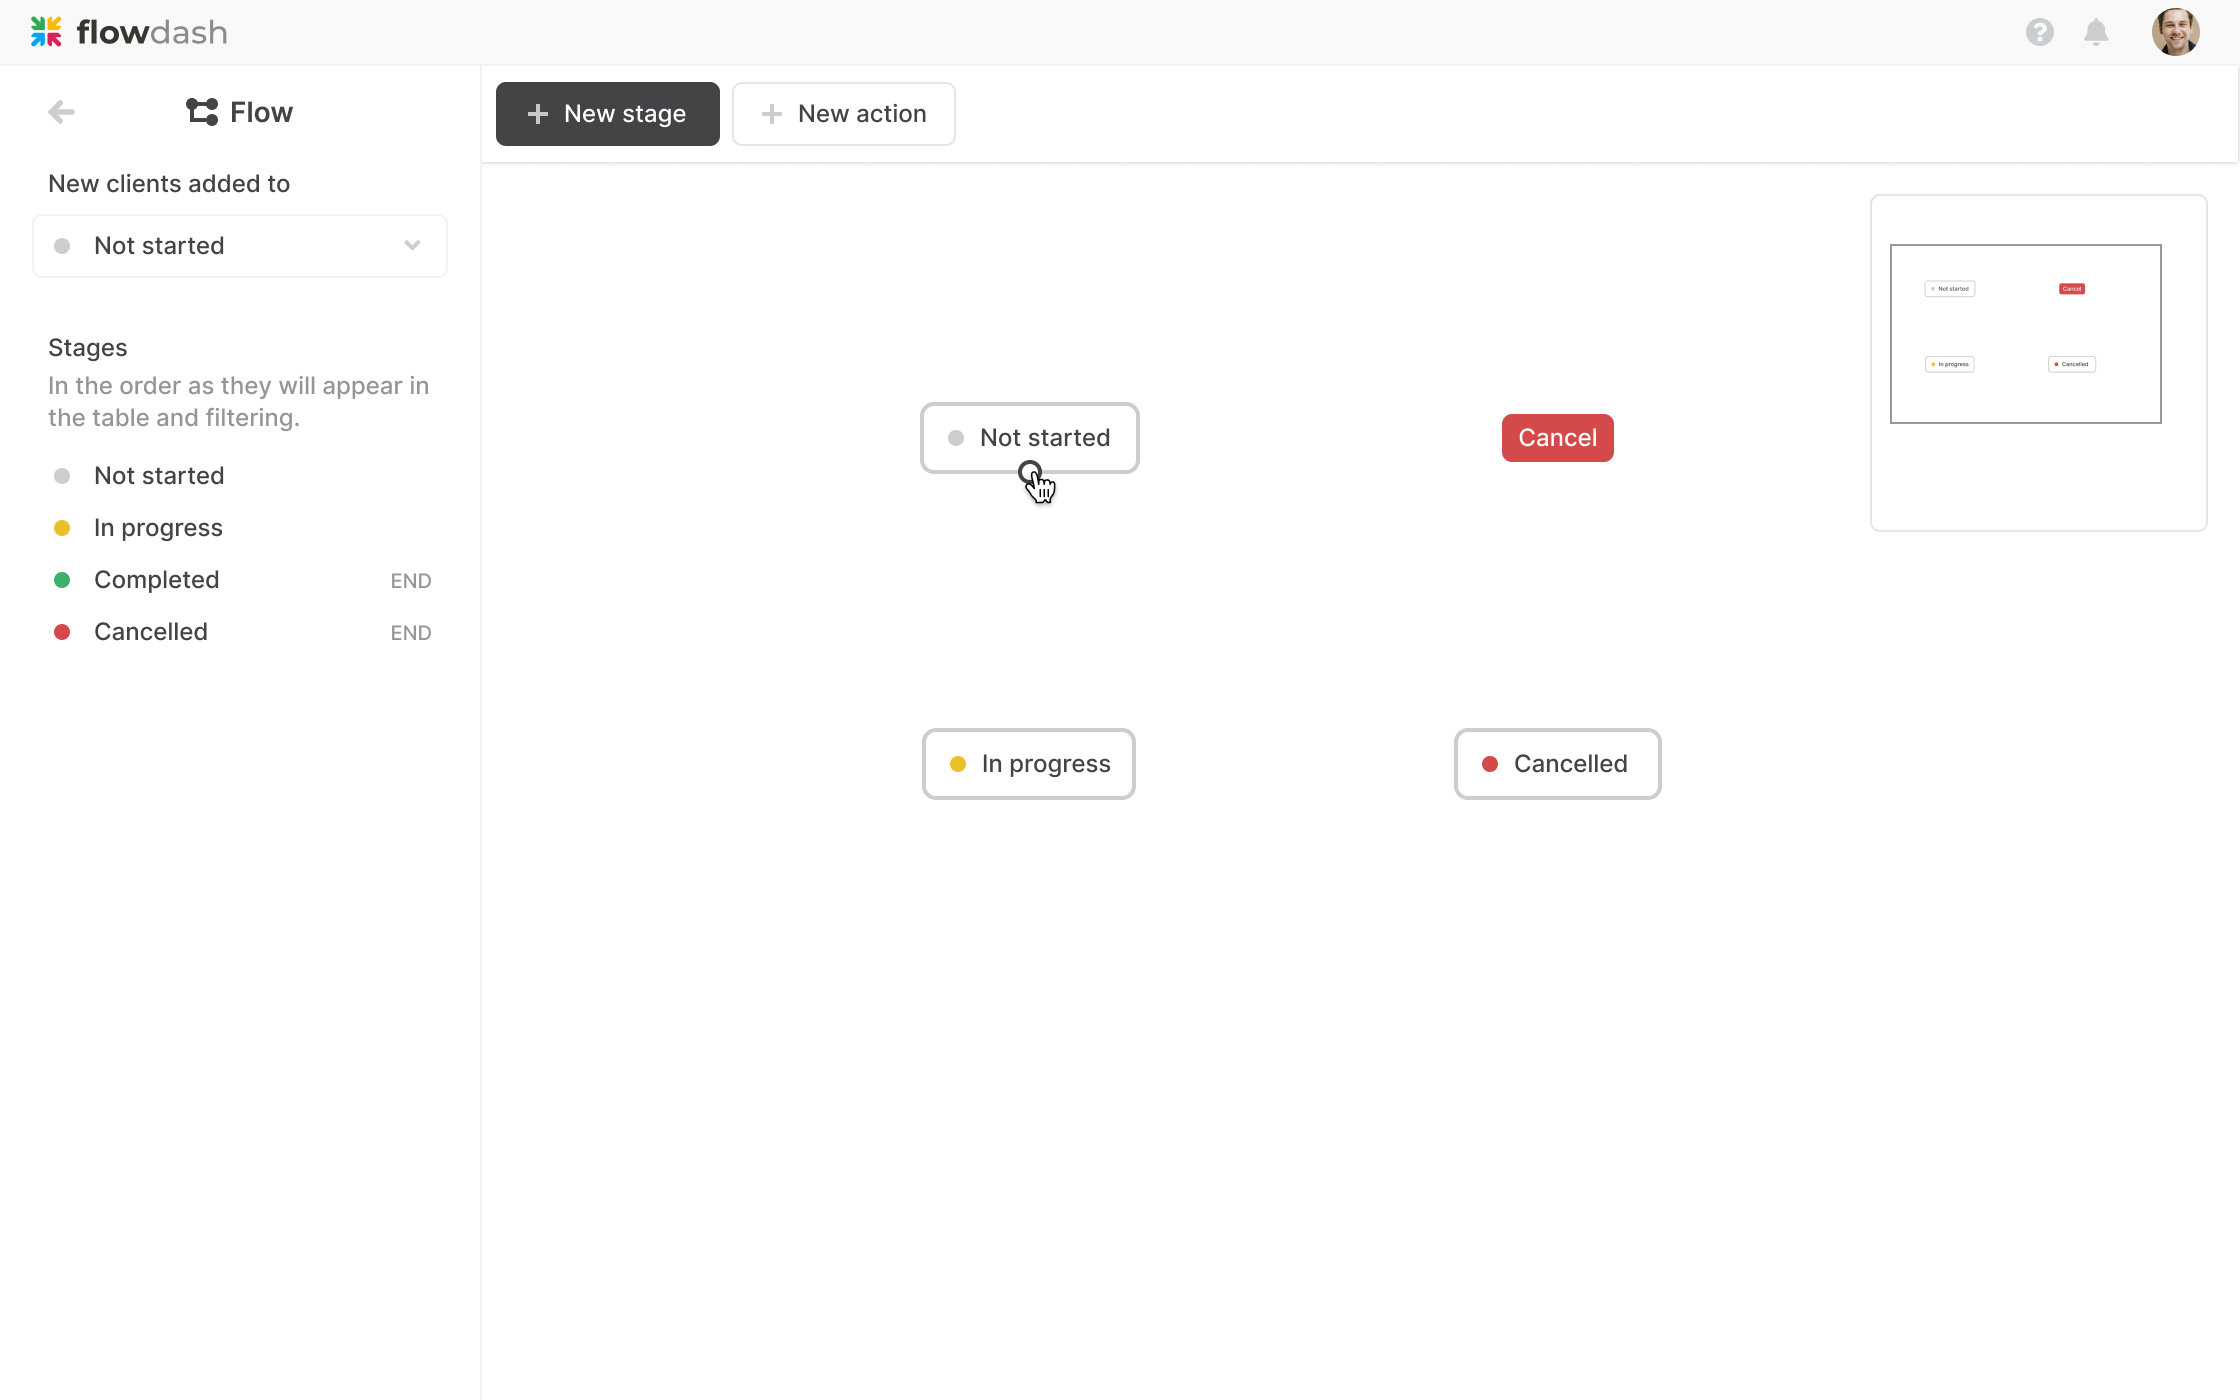Click the back arrow icon
This screenshot has height=1400, width=2240.
pos(62,112)
